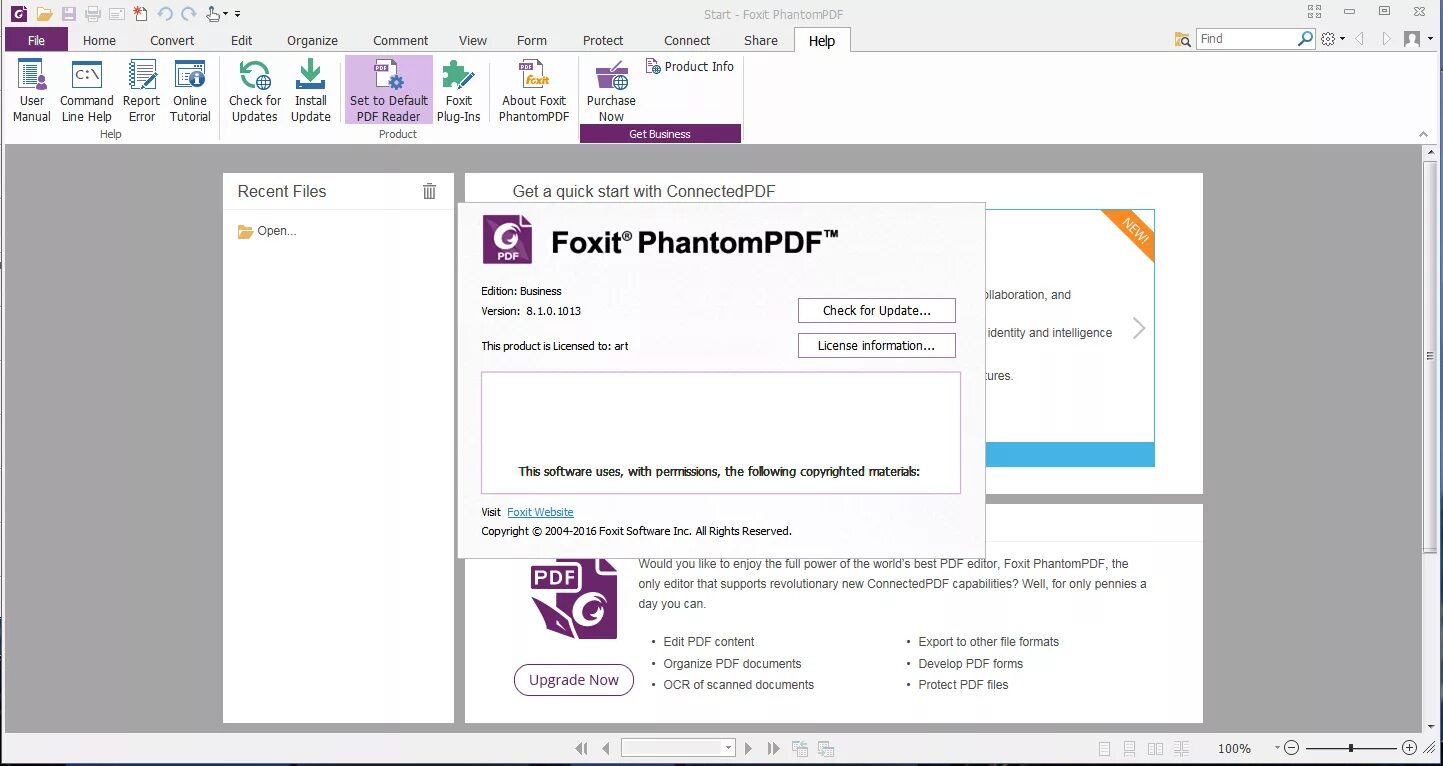This screenshot has width=1443, height=766.
Task: Click the zoom in plus button
Action: [1409, 748]
